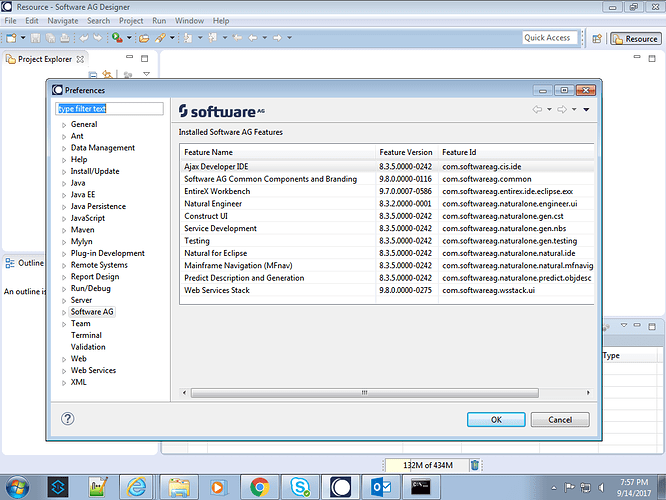Click the Quick Access field
Image resolution: width=666 pixels, height=500 pixels.
[550, 38]
